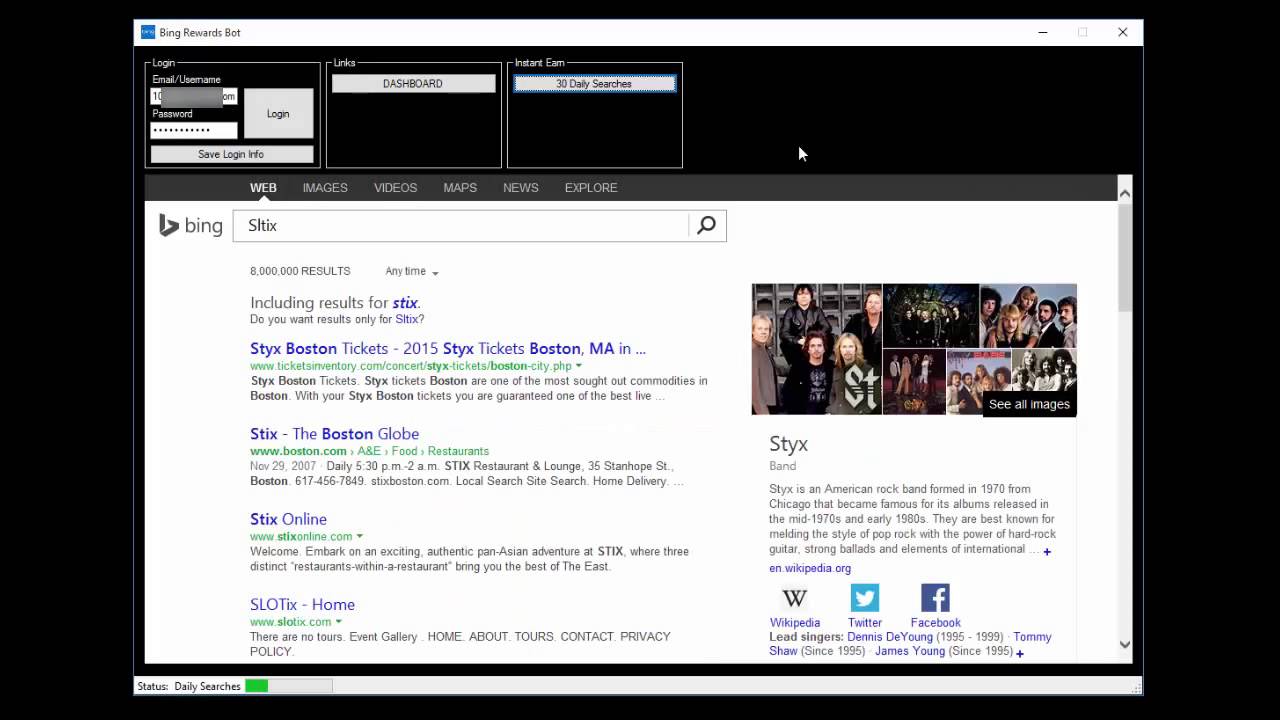Screen dimensions: 1280x720
Task: Click the scrollbar down arrow
Action: tap(1125, 645)
